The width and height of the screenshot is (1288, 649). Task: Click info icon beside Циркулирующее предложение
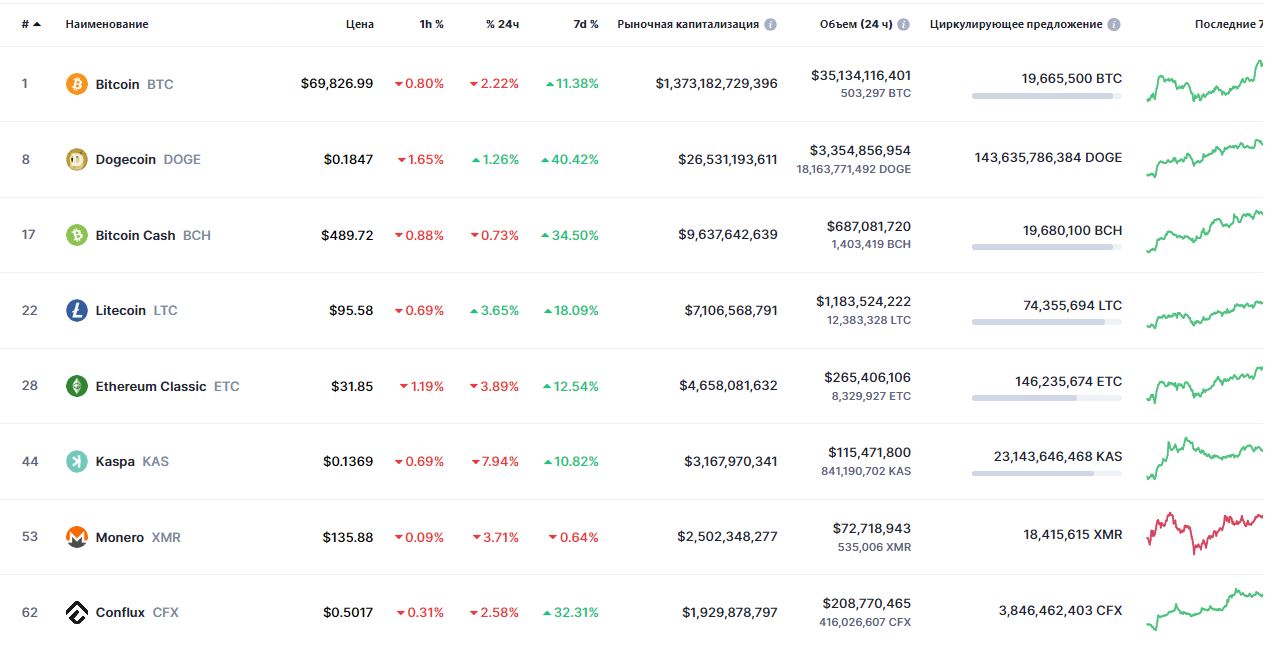click(1114, 24)
